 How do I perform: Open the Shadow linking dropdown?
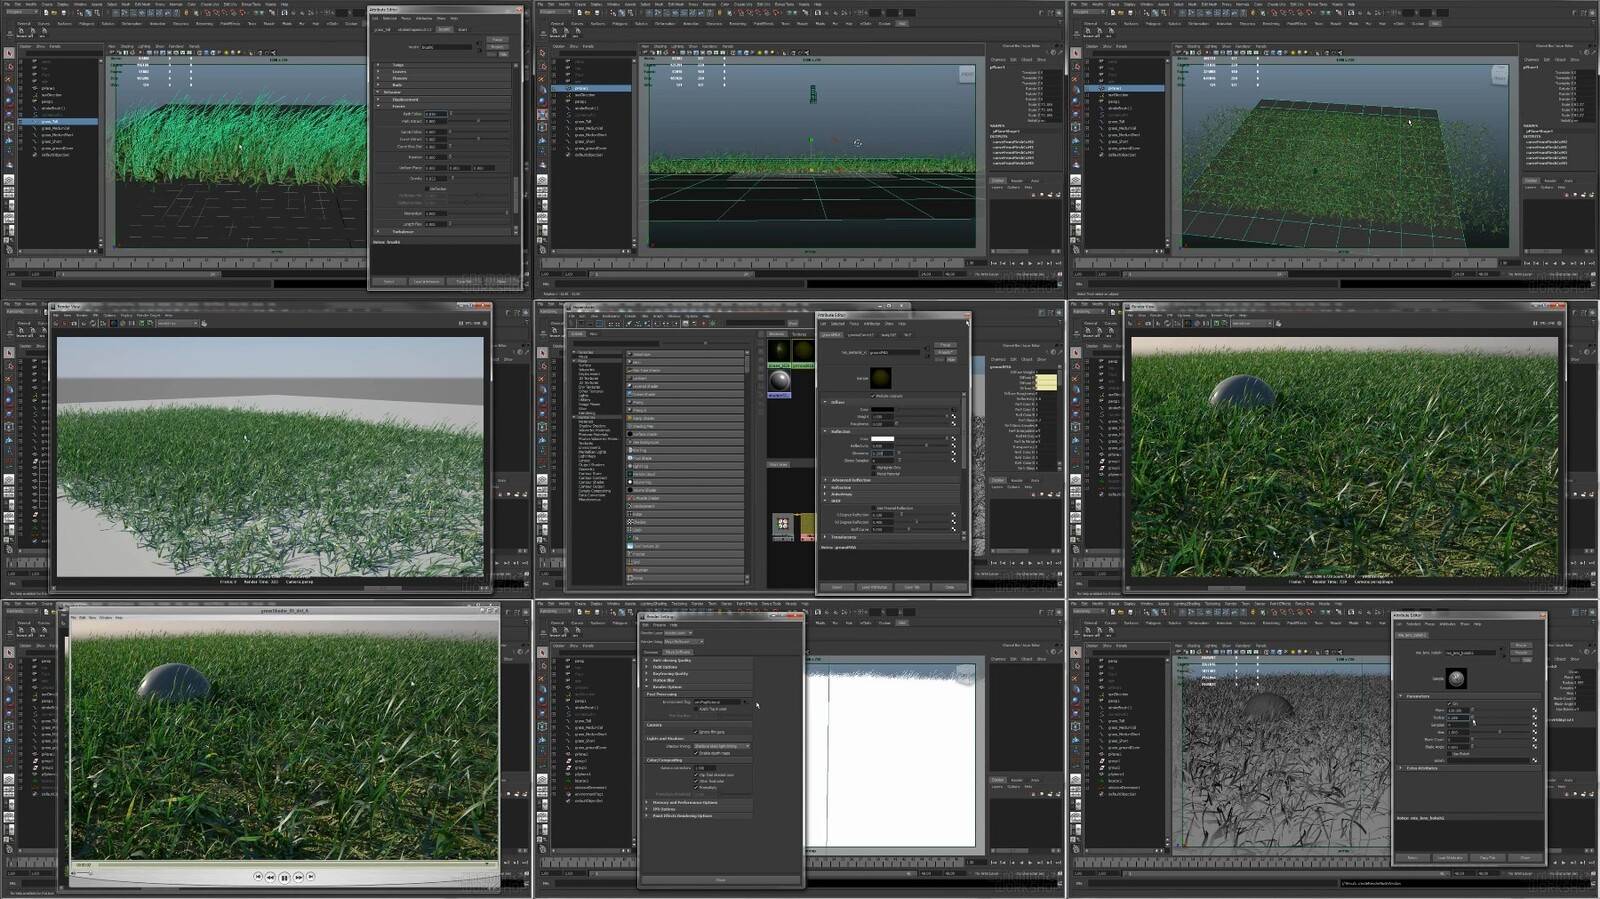pos(722,746)
